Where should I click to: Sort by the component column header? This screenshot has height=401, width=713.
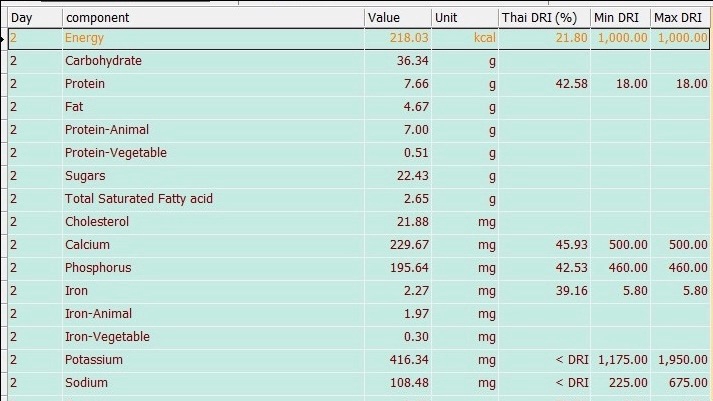point(213,18)
